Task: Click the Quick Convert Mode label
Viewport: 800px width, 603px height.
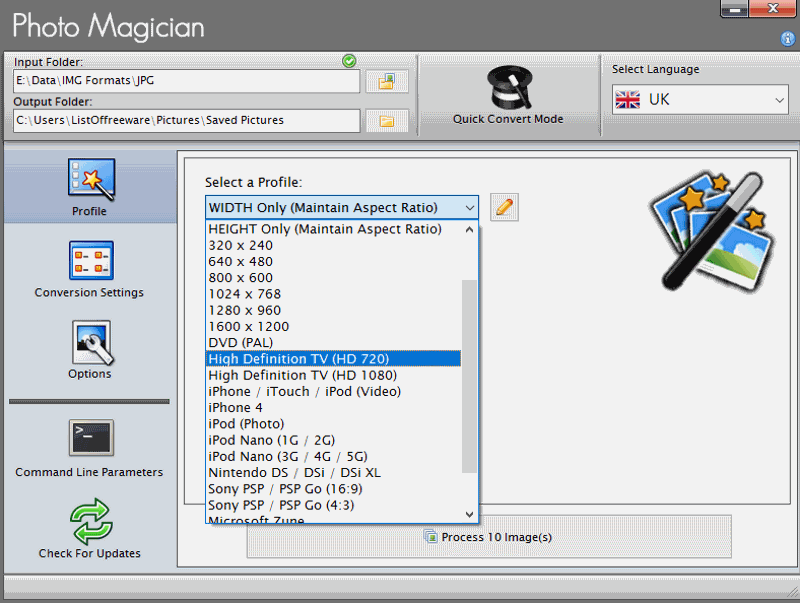Action: click(x=508, y=119)
